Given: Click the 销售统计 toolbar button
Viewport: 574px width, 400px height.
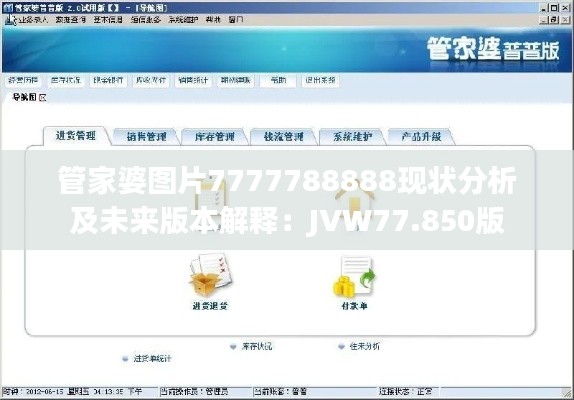Looking at the screenshot, I should pos(193,80).
